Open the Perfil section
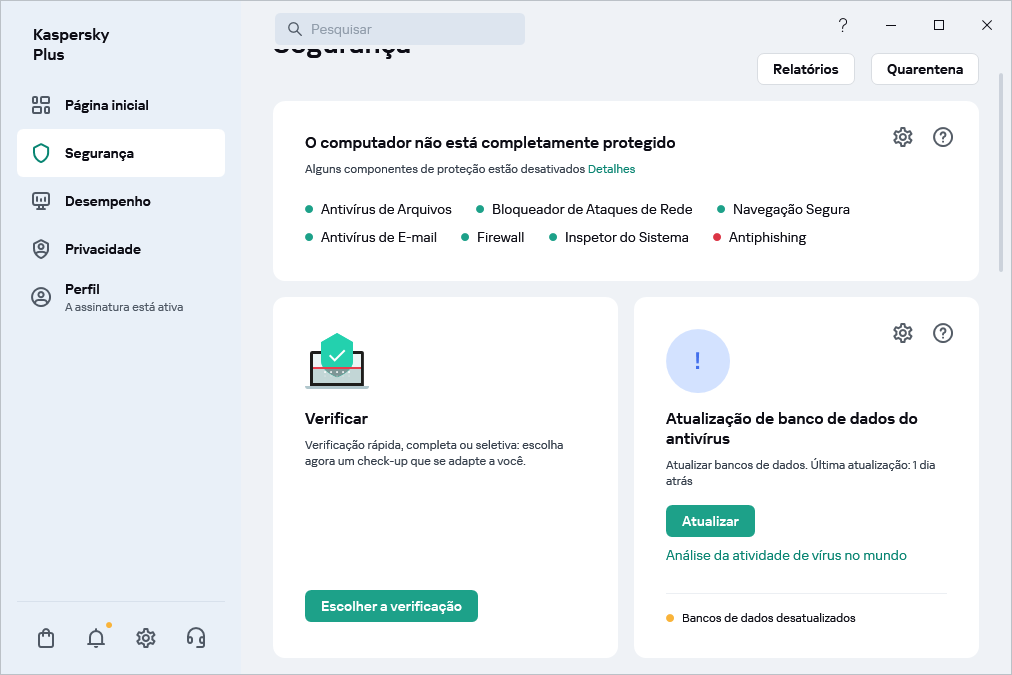The image size is (1012, 675). pos(81,289)
